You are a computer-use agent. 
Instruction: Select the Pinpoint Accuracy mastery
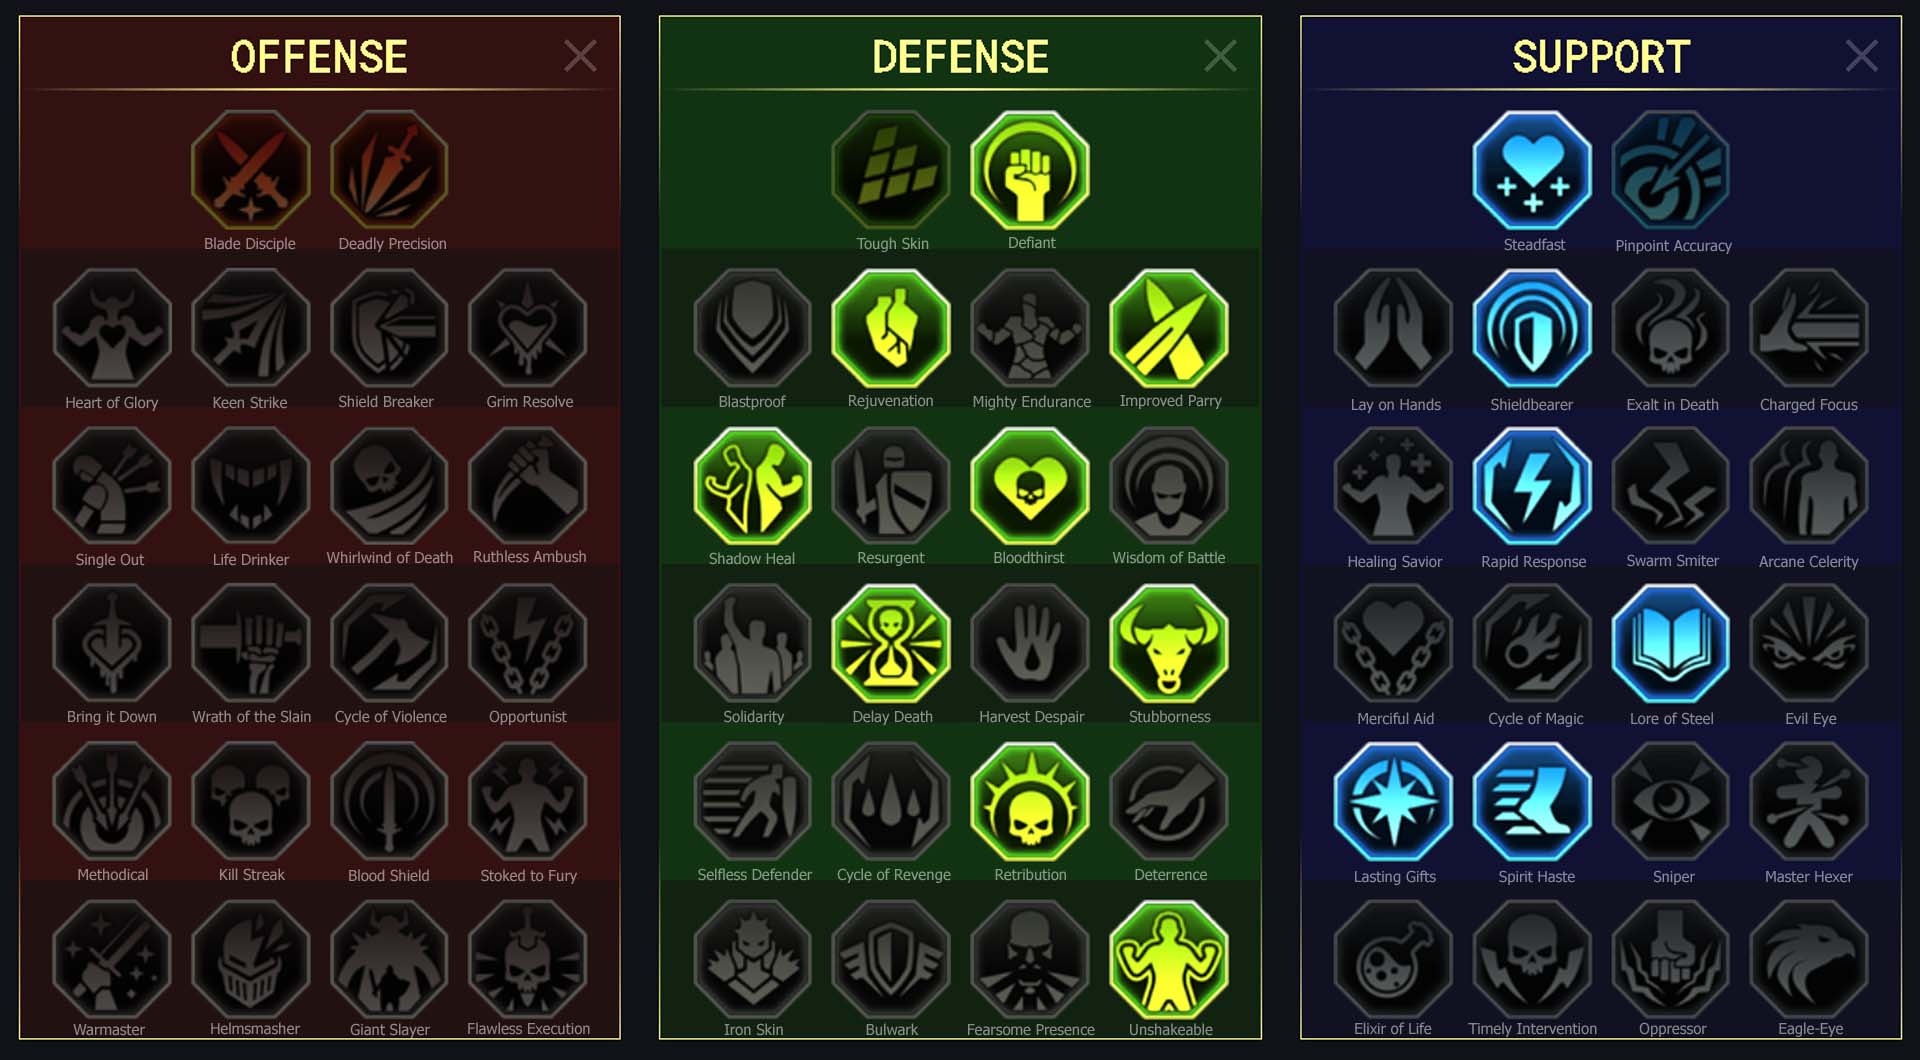(x=1671, y=170)
